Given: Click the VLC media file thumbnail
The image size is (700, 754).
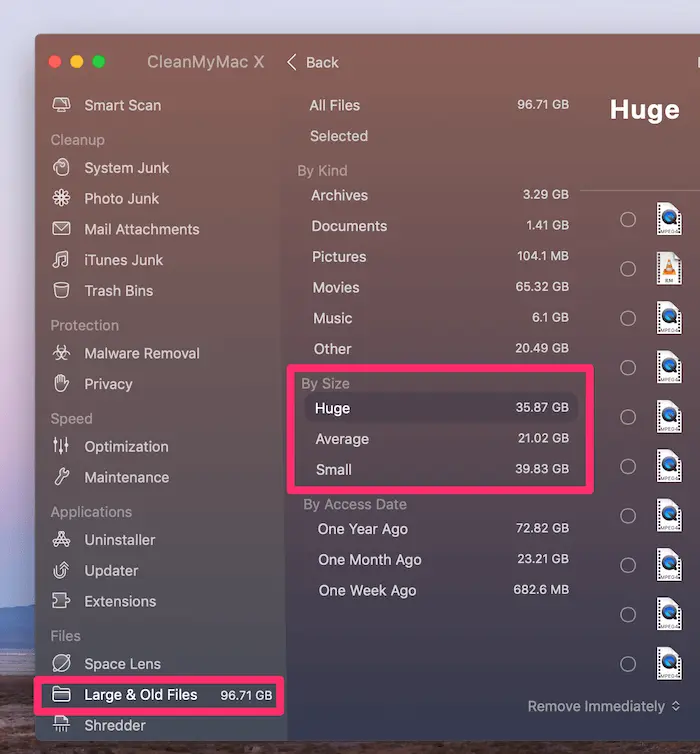Looking at the screenshot, I should 669,268.
